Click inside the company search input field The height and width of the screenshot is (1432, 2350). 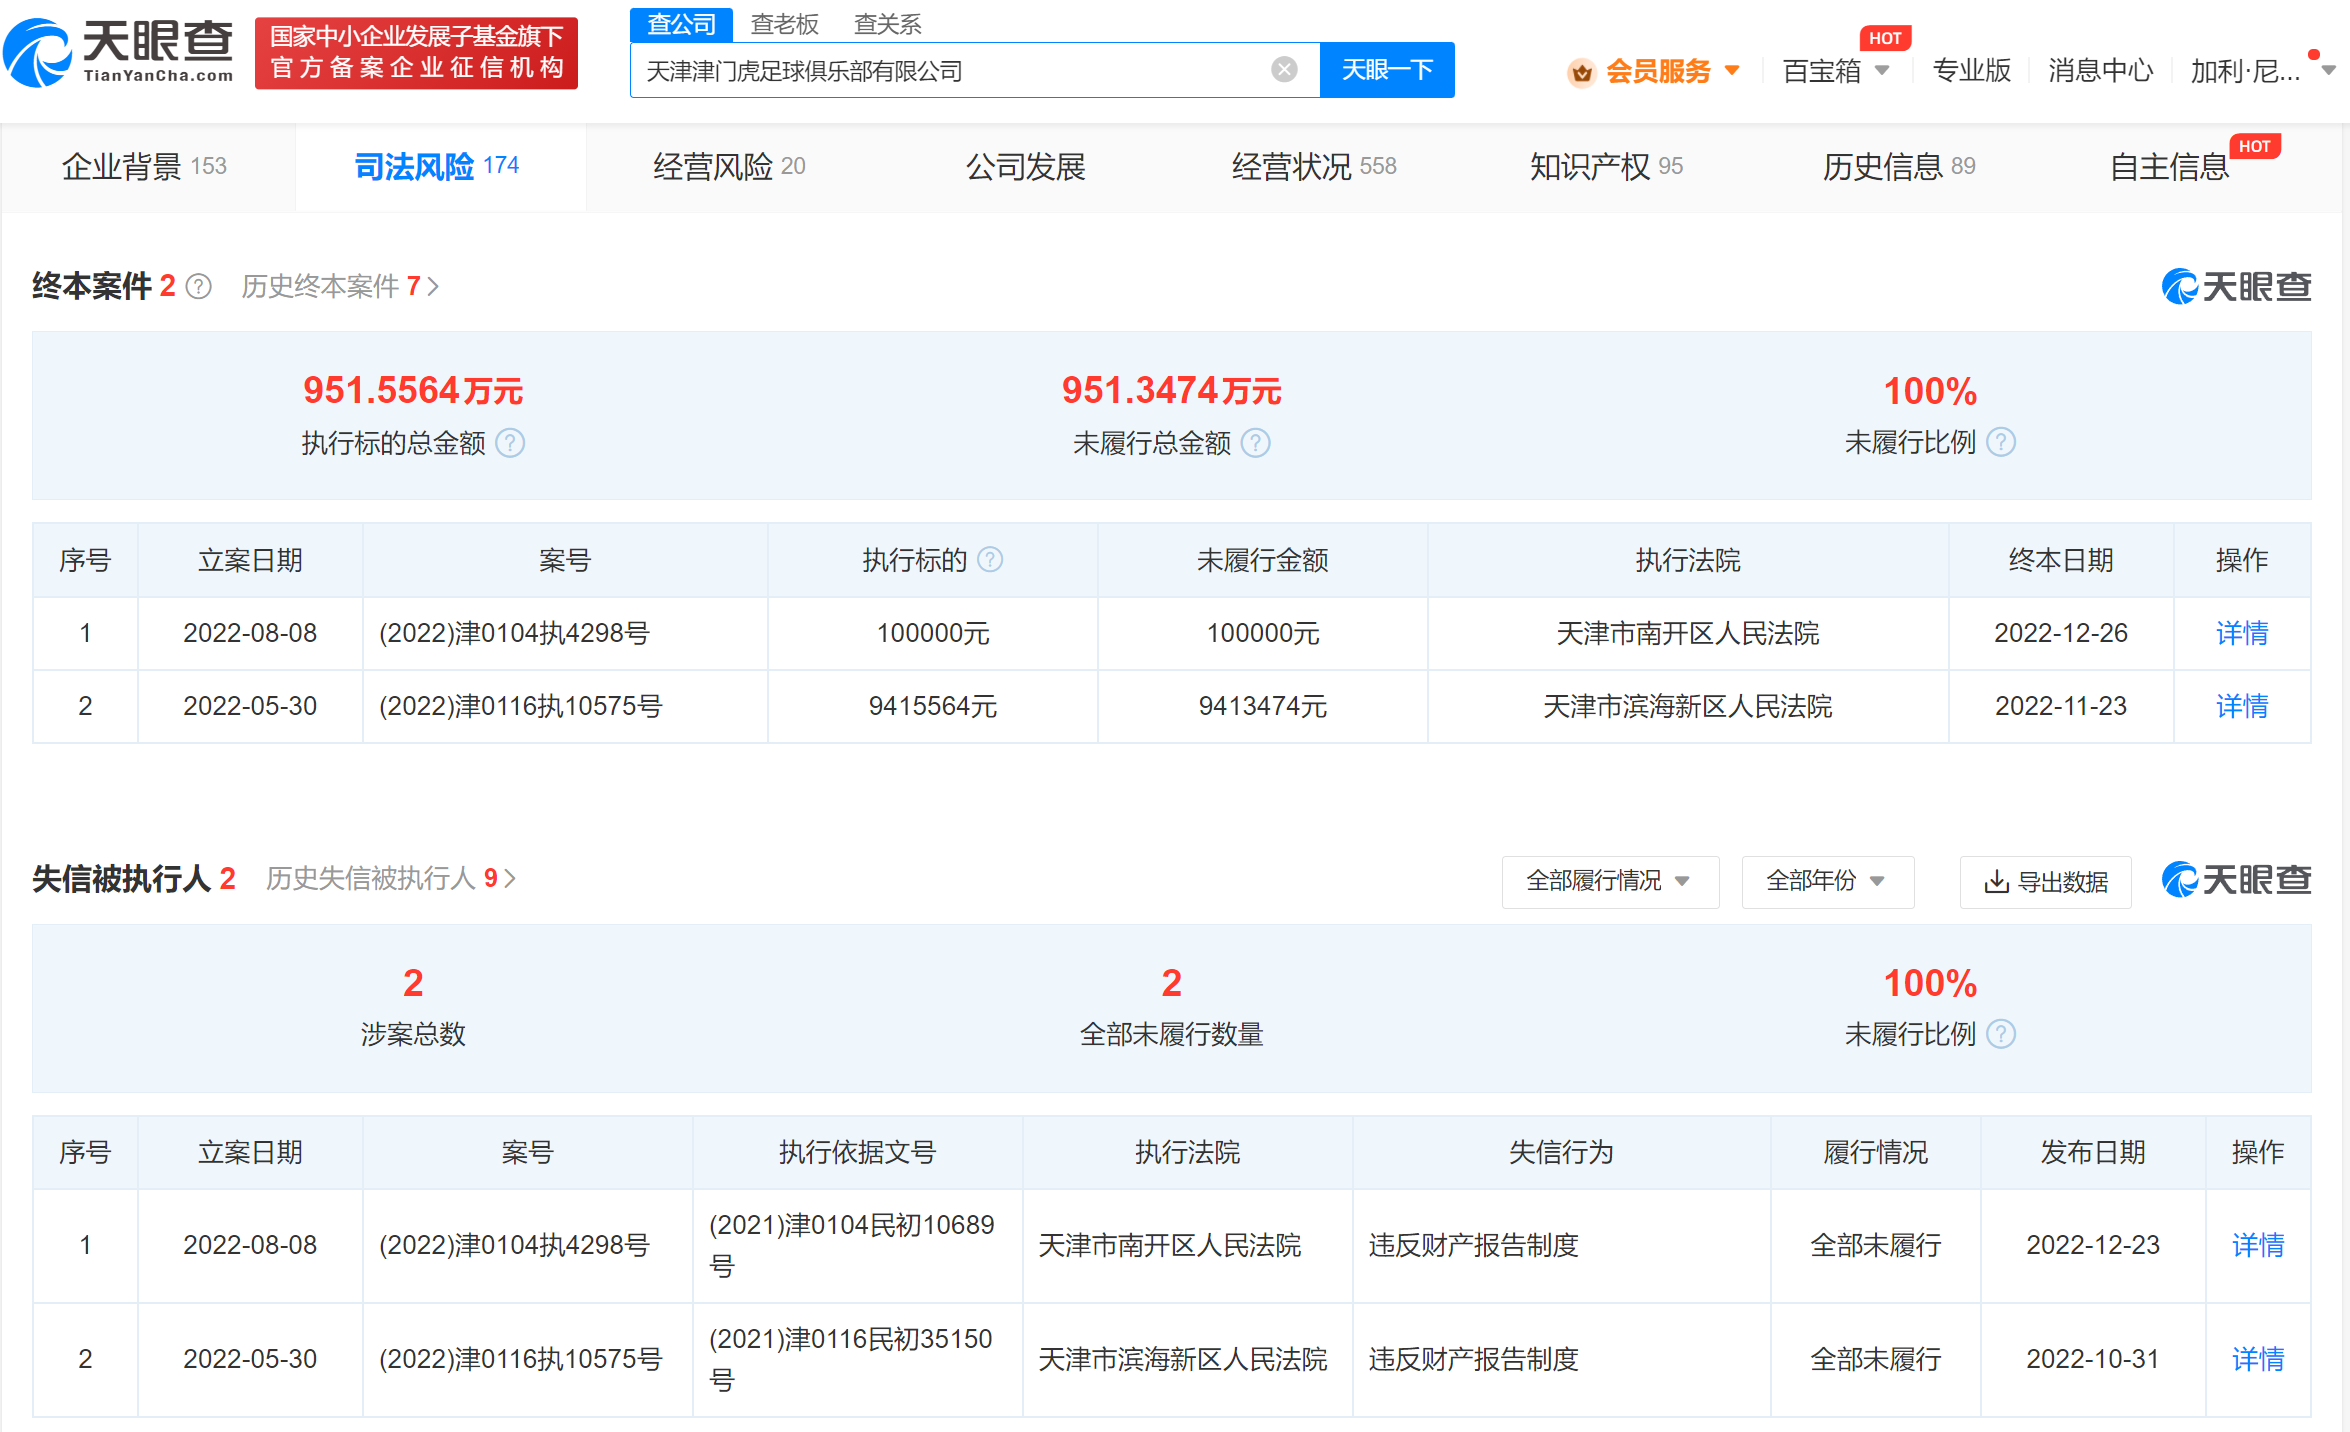(950, 69)
